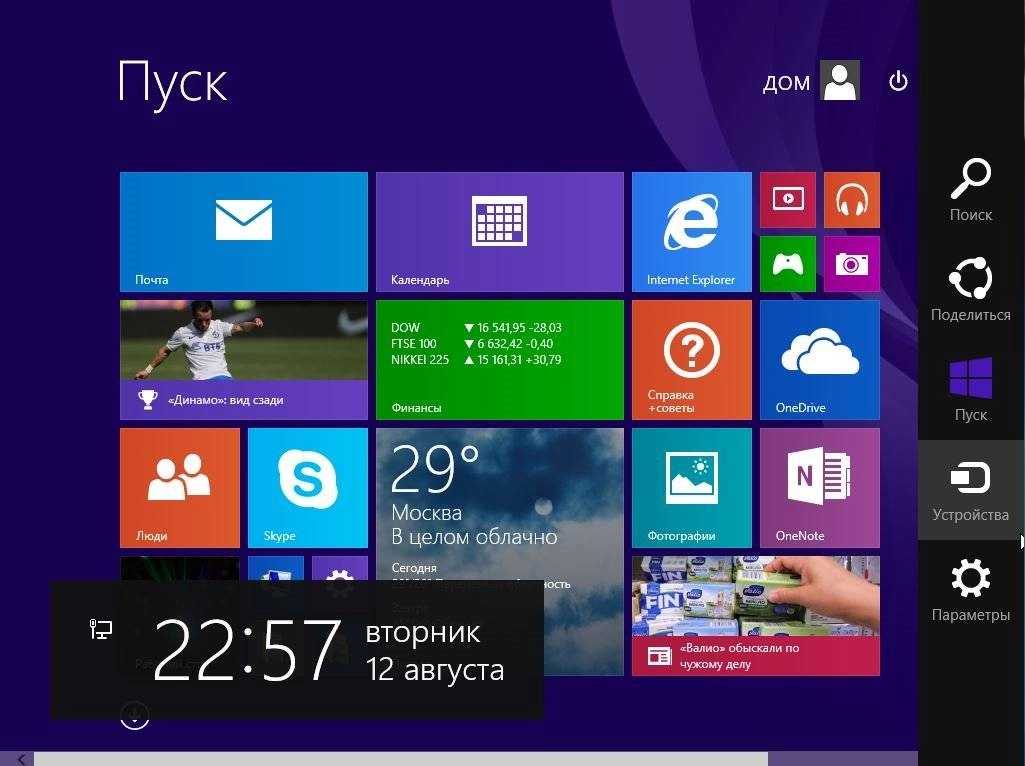Open the Почта mail tile
This screenshot has width=1025, height=766.
click(244, 231)
